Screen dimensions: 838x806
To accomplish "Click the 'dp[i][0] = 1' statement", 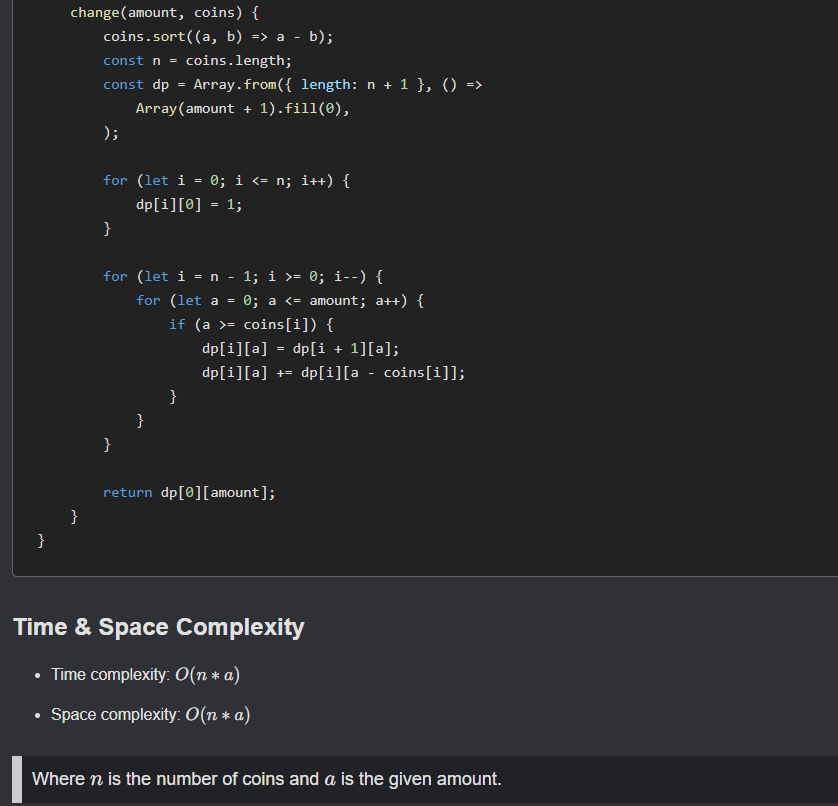I will (x=189, y=204).
